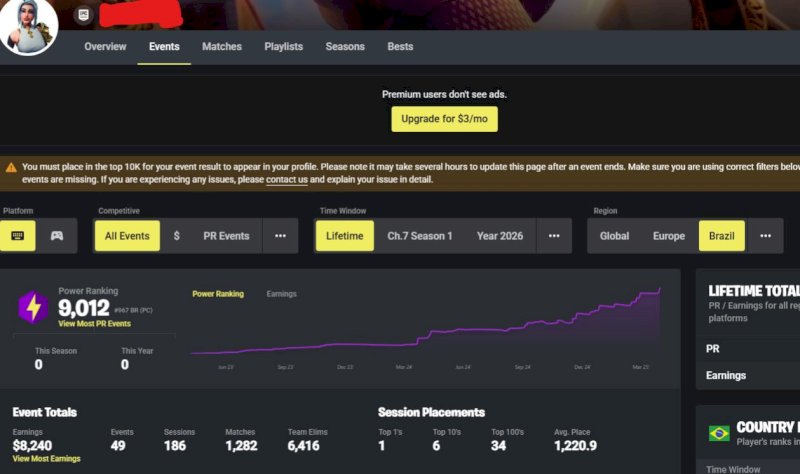Expand more Competitive filter options
Viewport: 800px width, 474px height.
(x=281, y=236)
